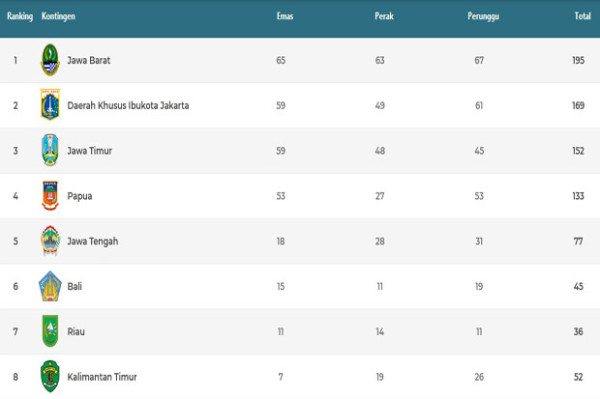600x399 pixels.
Task: Click Kalimantan Timur's total of 52
Action: pos(579,377)
